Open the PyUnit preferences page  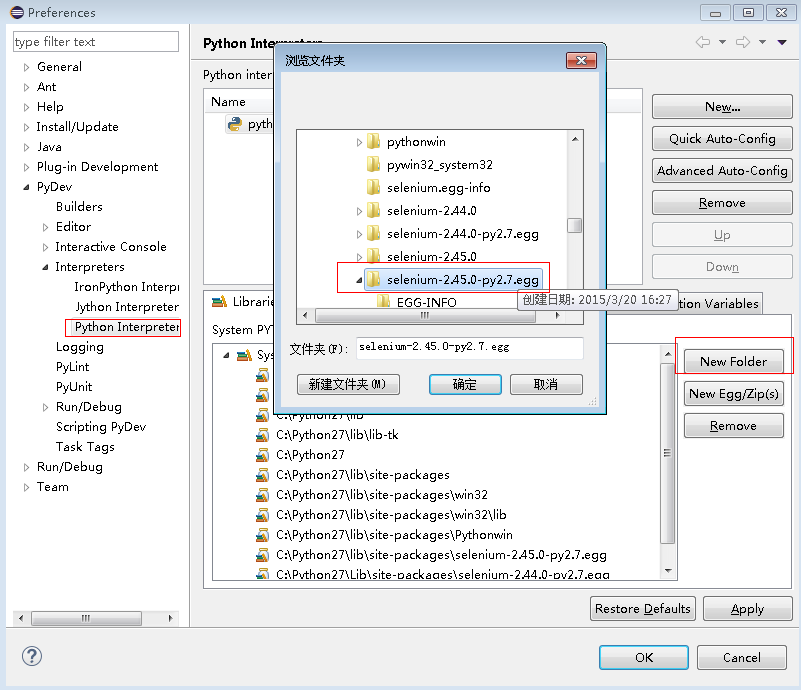(x=74, y=387)
